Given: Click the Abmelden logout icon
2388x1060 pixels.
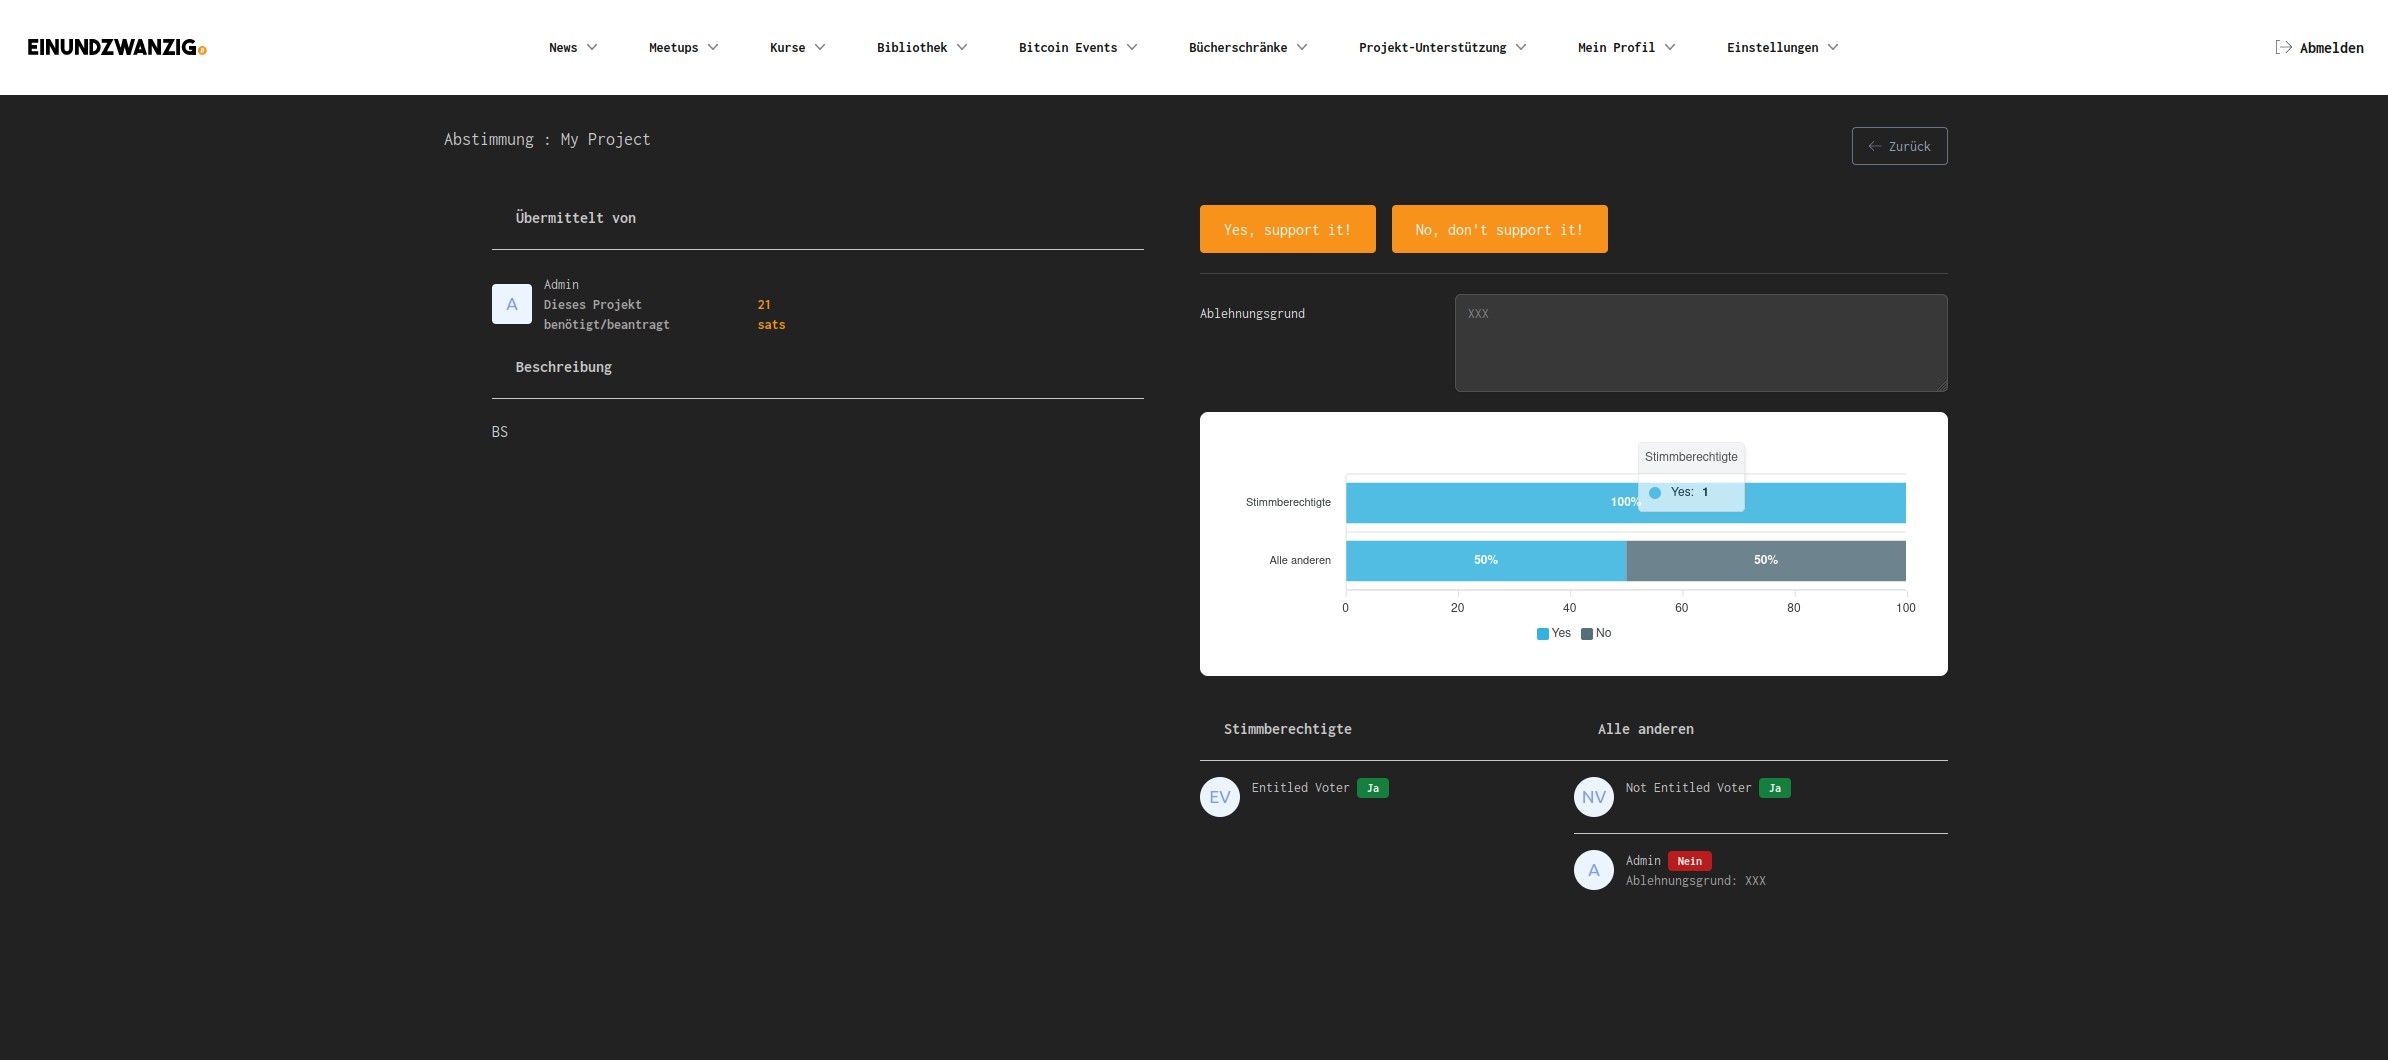Looking at the screenshot, I should (2283, 47).
